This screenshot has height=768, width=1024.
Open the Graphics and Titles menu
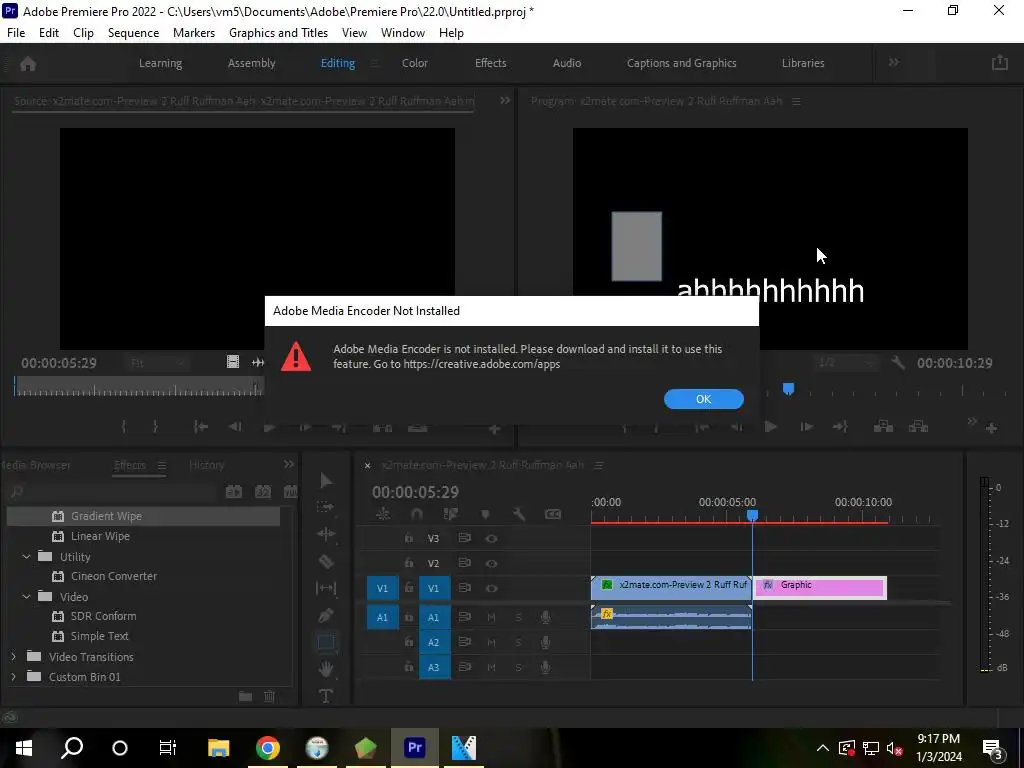point(278,33)
